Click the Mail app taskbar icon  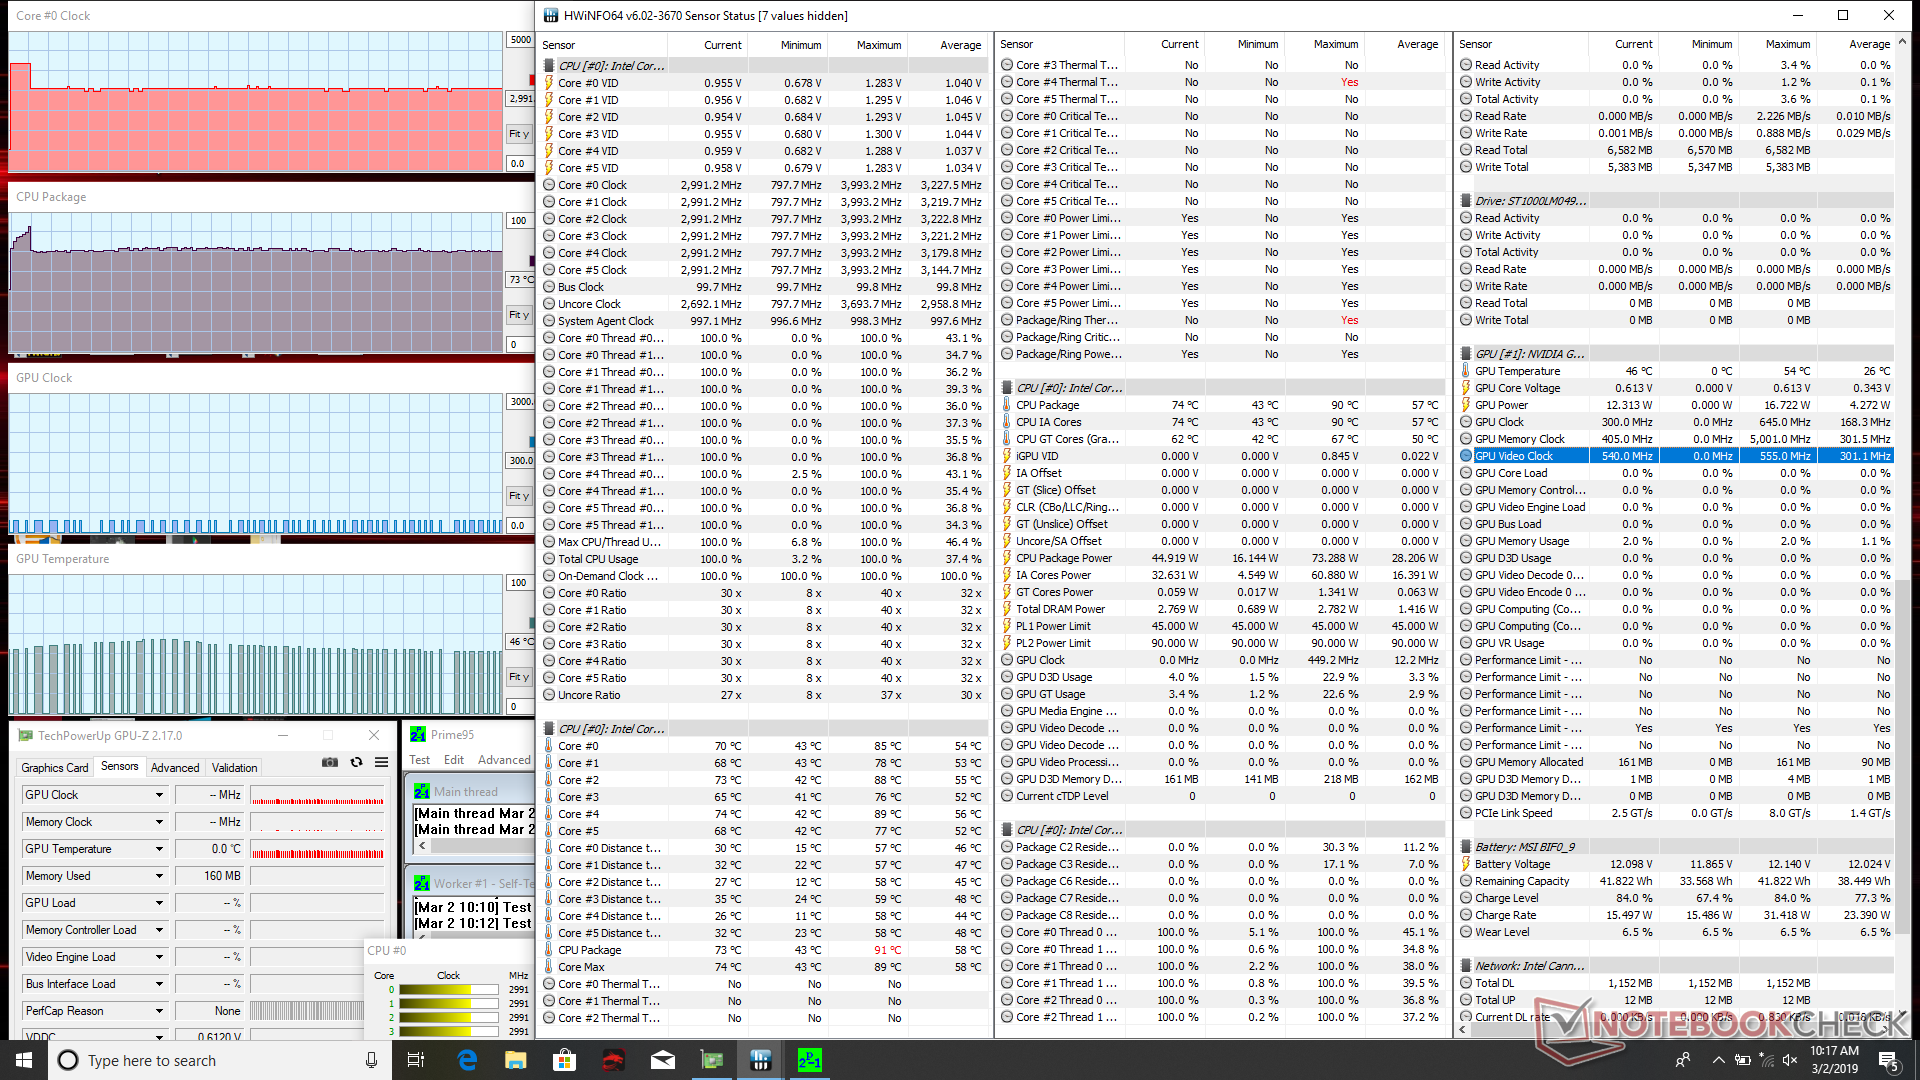click(663, 1060)
